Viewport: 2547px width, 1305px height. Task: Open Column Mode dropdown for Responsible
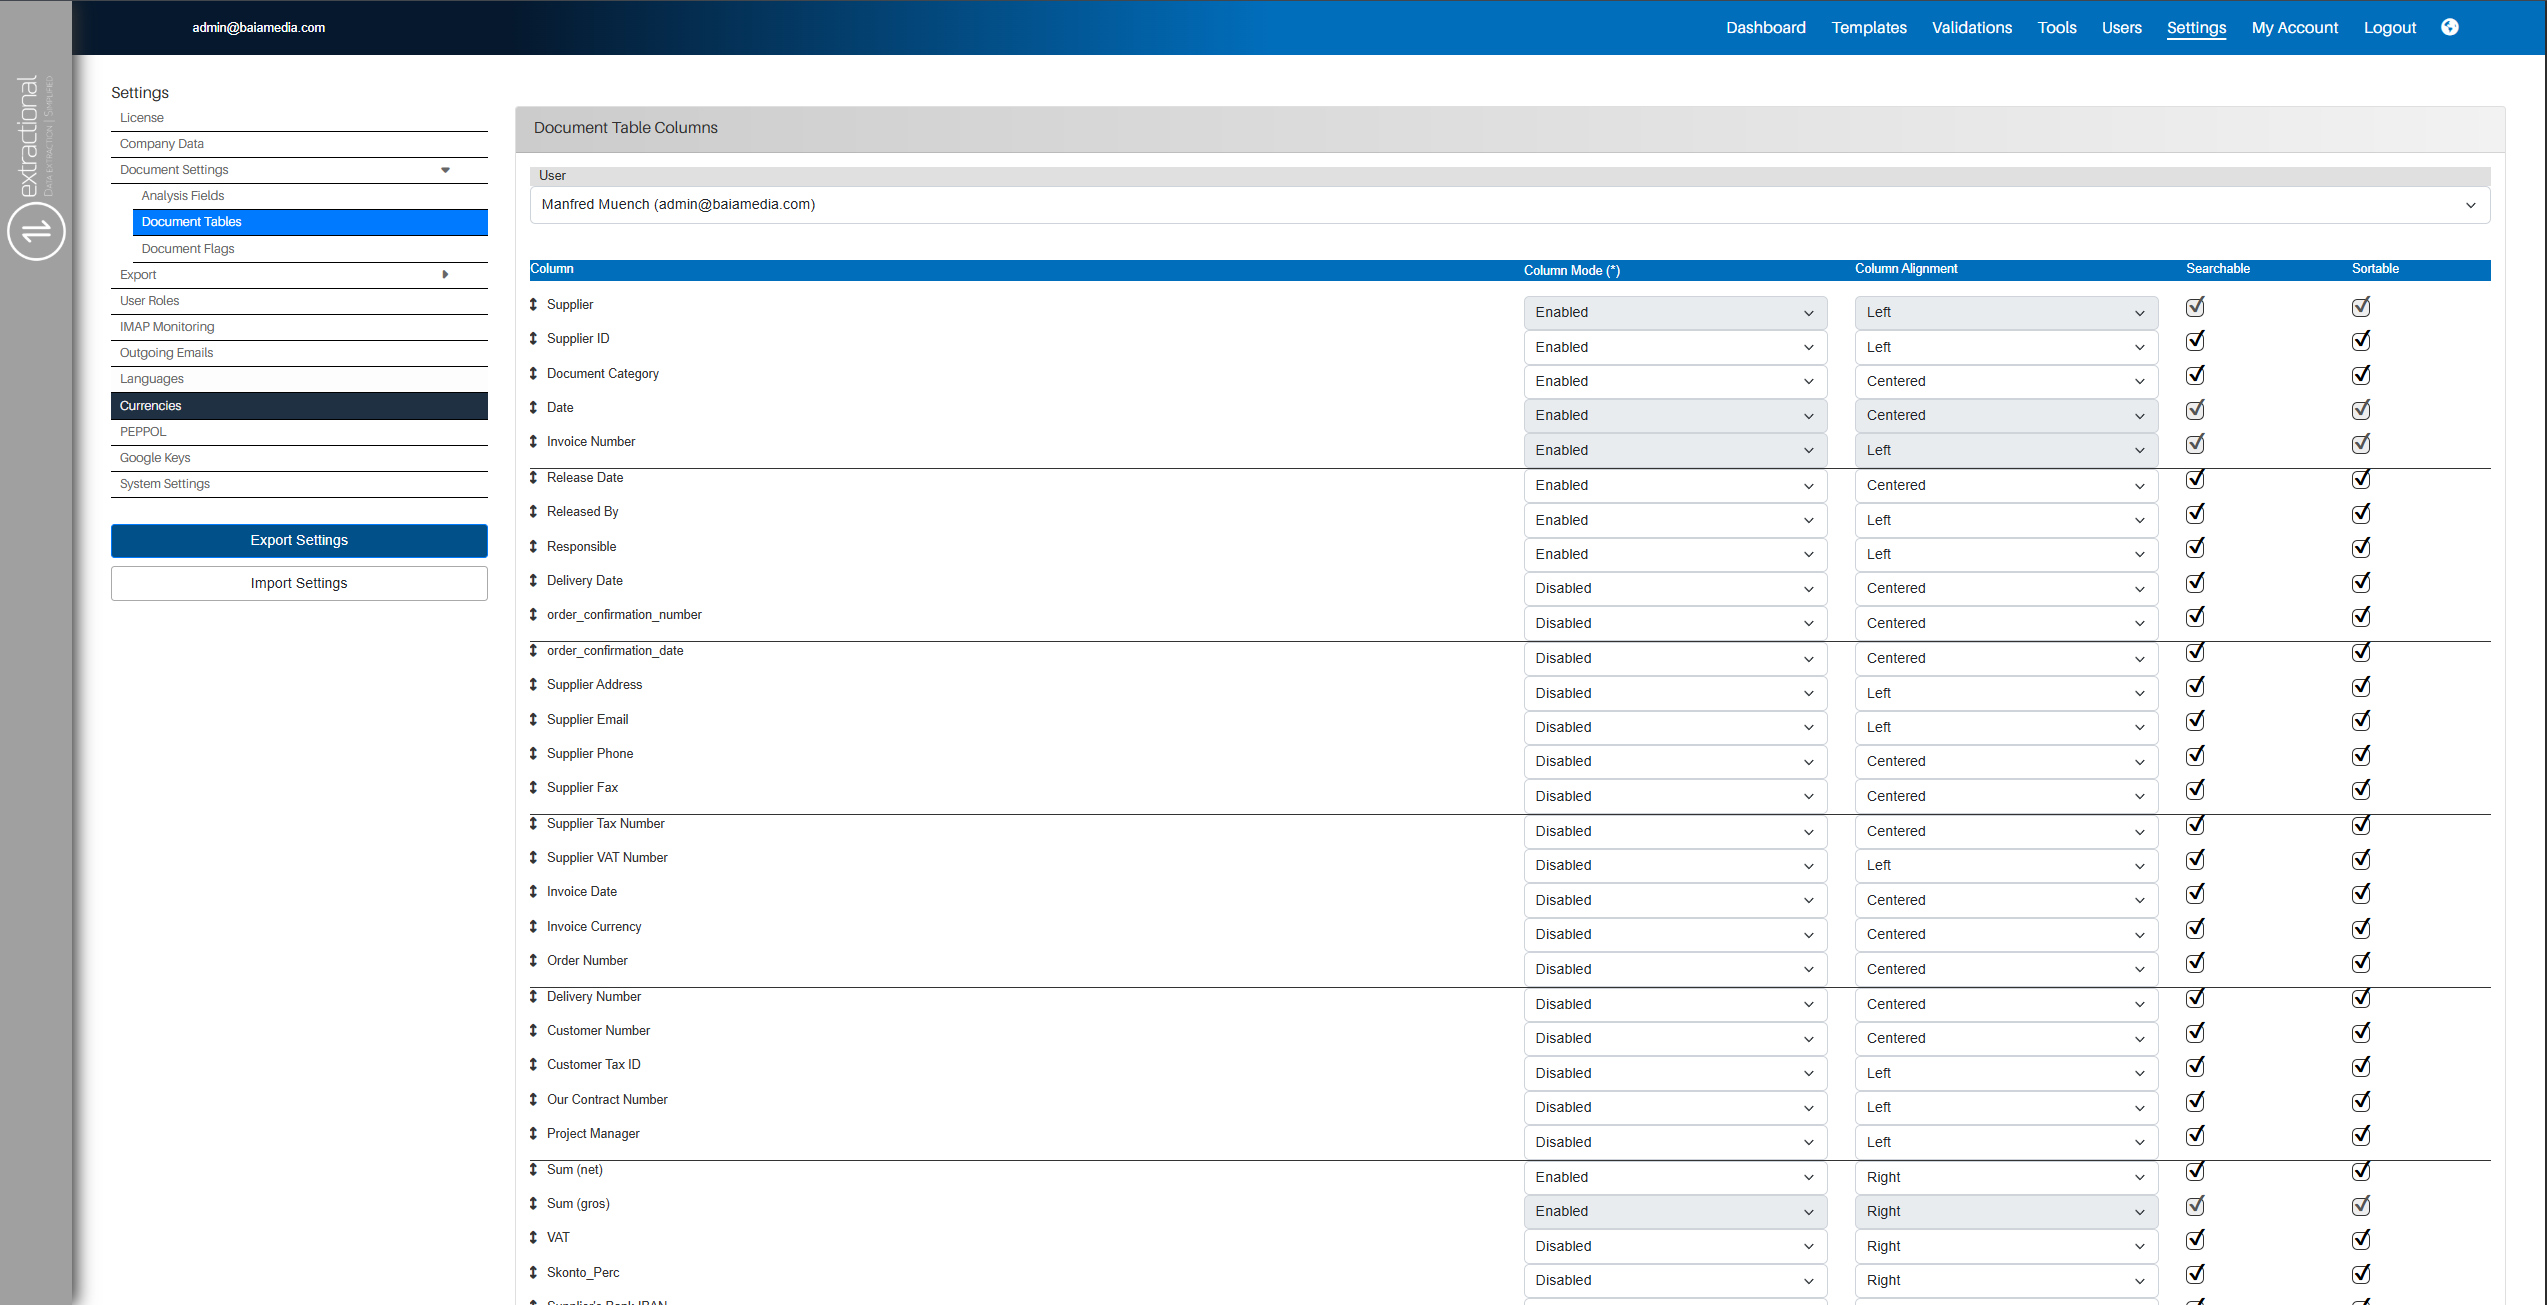click(1675, 554)
